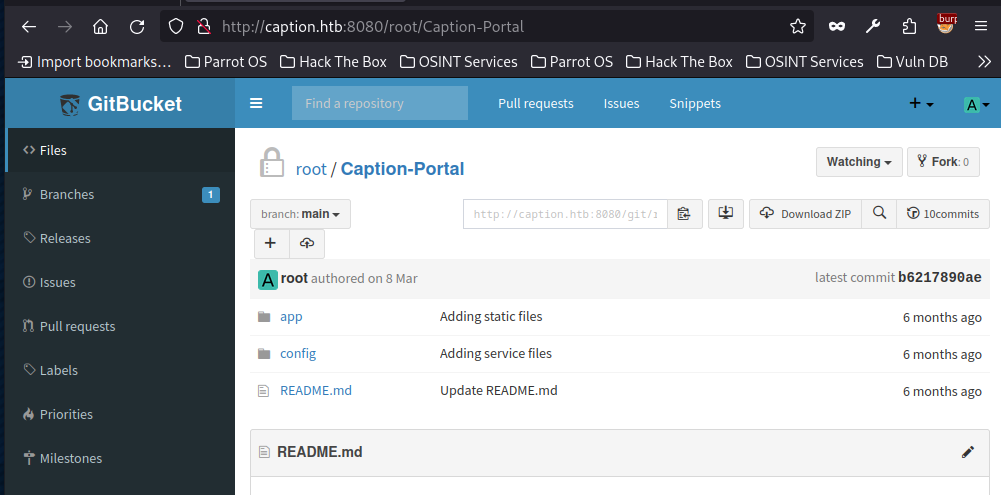Screen dimensions: 1001x495
Task: Reload the page in the browser
Action: (137, 27)
